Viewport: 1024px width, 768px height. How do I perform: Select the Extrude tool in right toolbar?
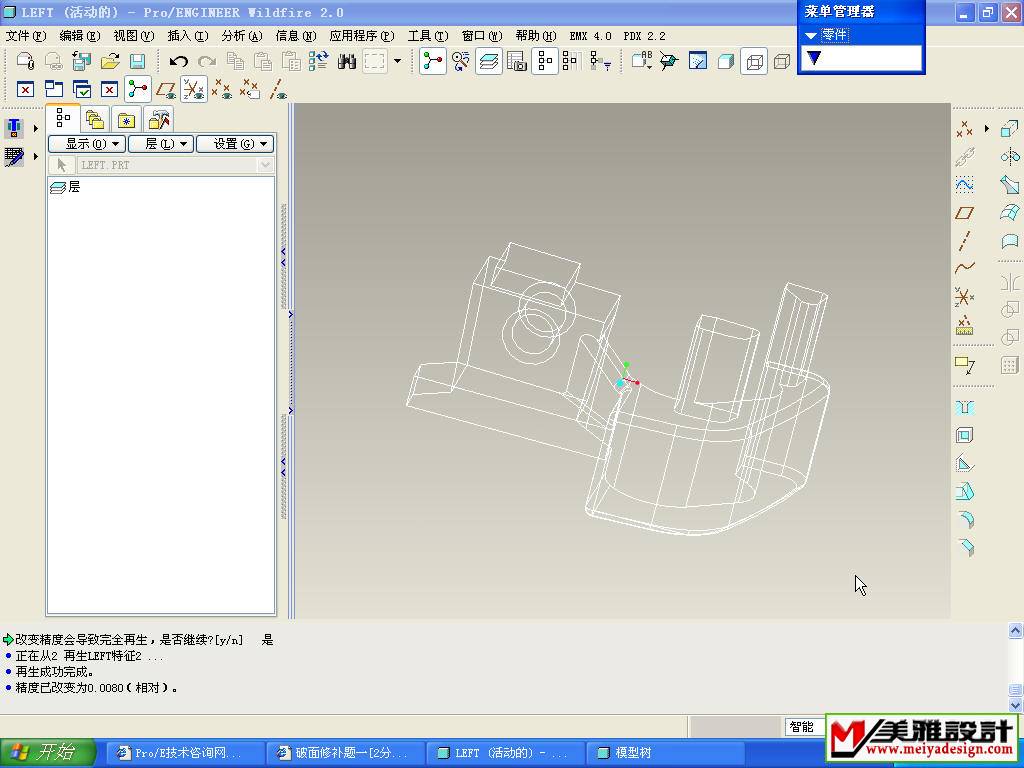1009,129
